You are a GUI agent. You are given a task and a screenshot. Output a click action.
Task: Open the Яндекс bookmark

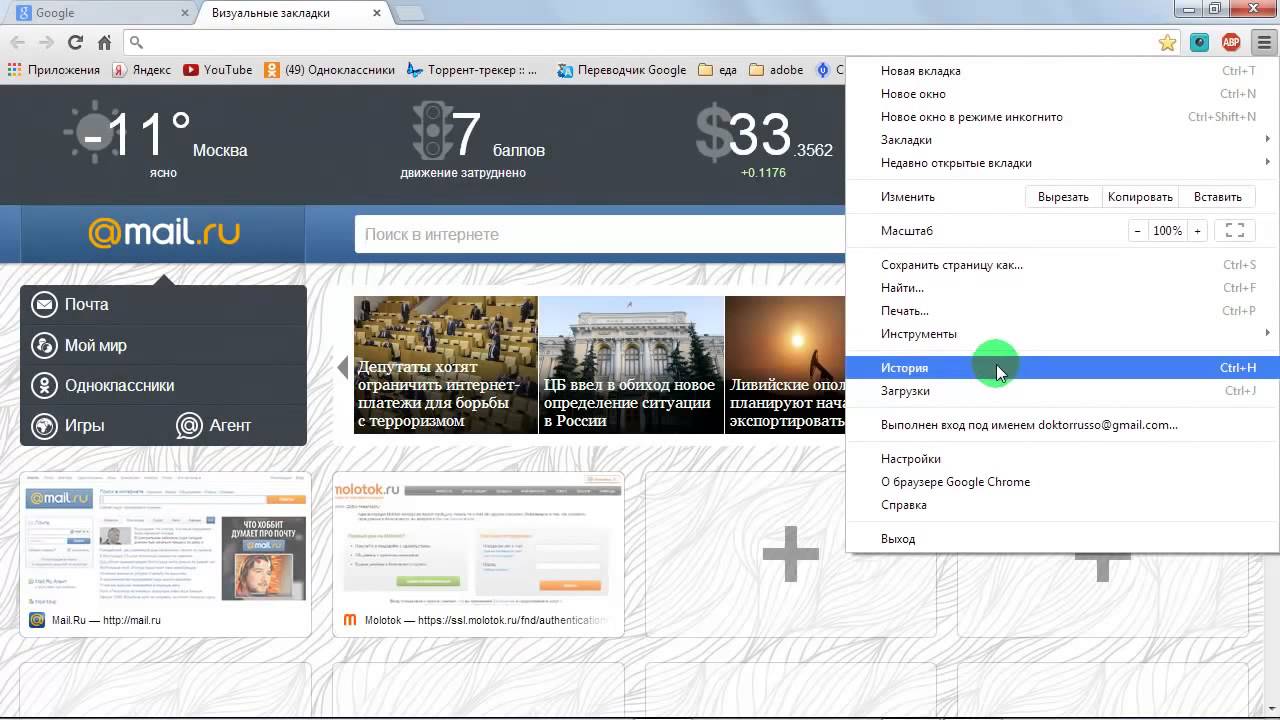click(x=141, y=70)
